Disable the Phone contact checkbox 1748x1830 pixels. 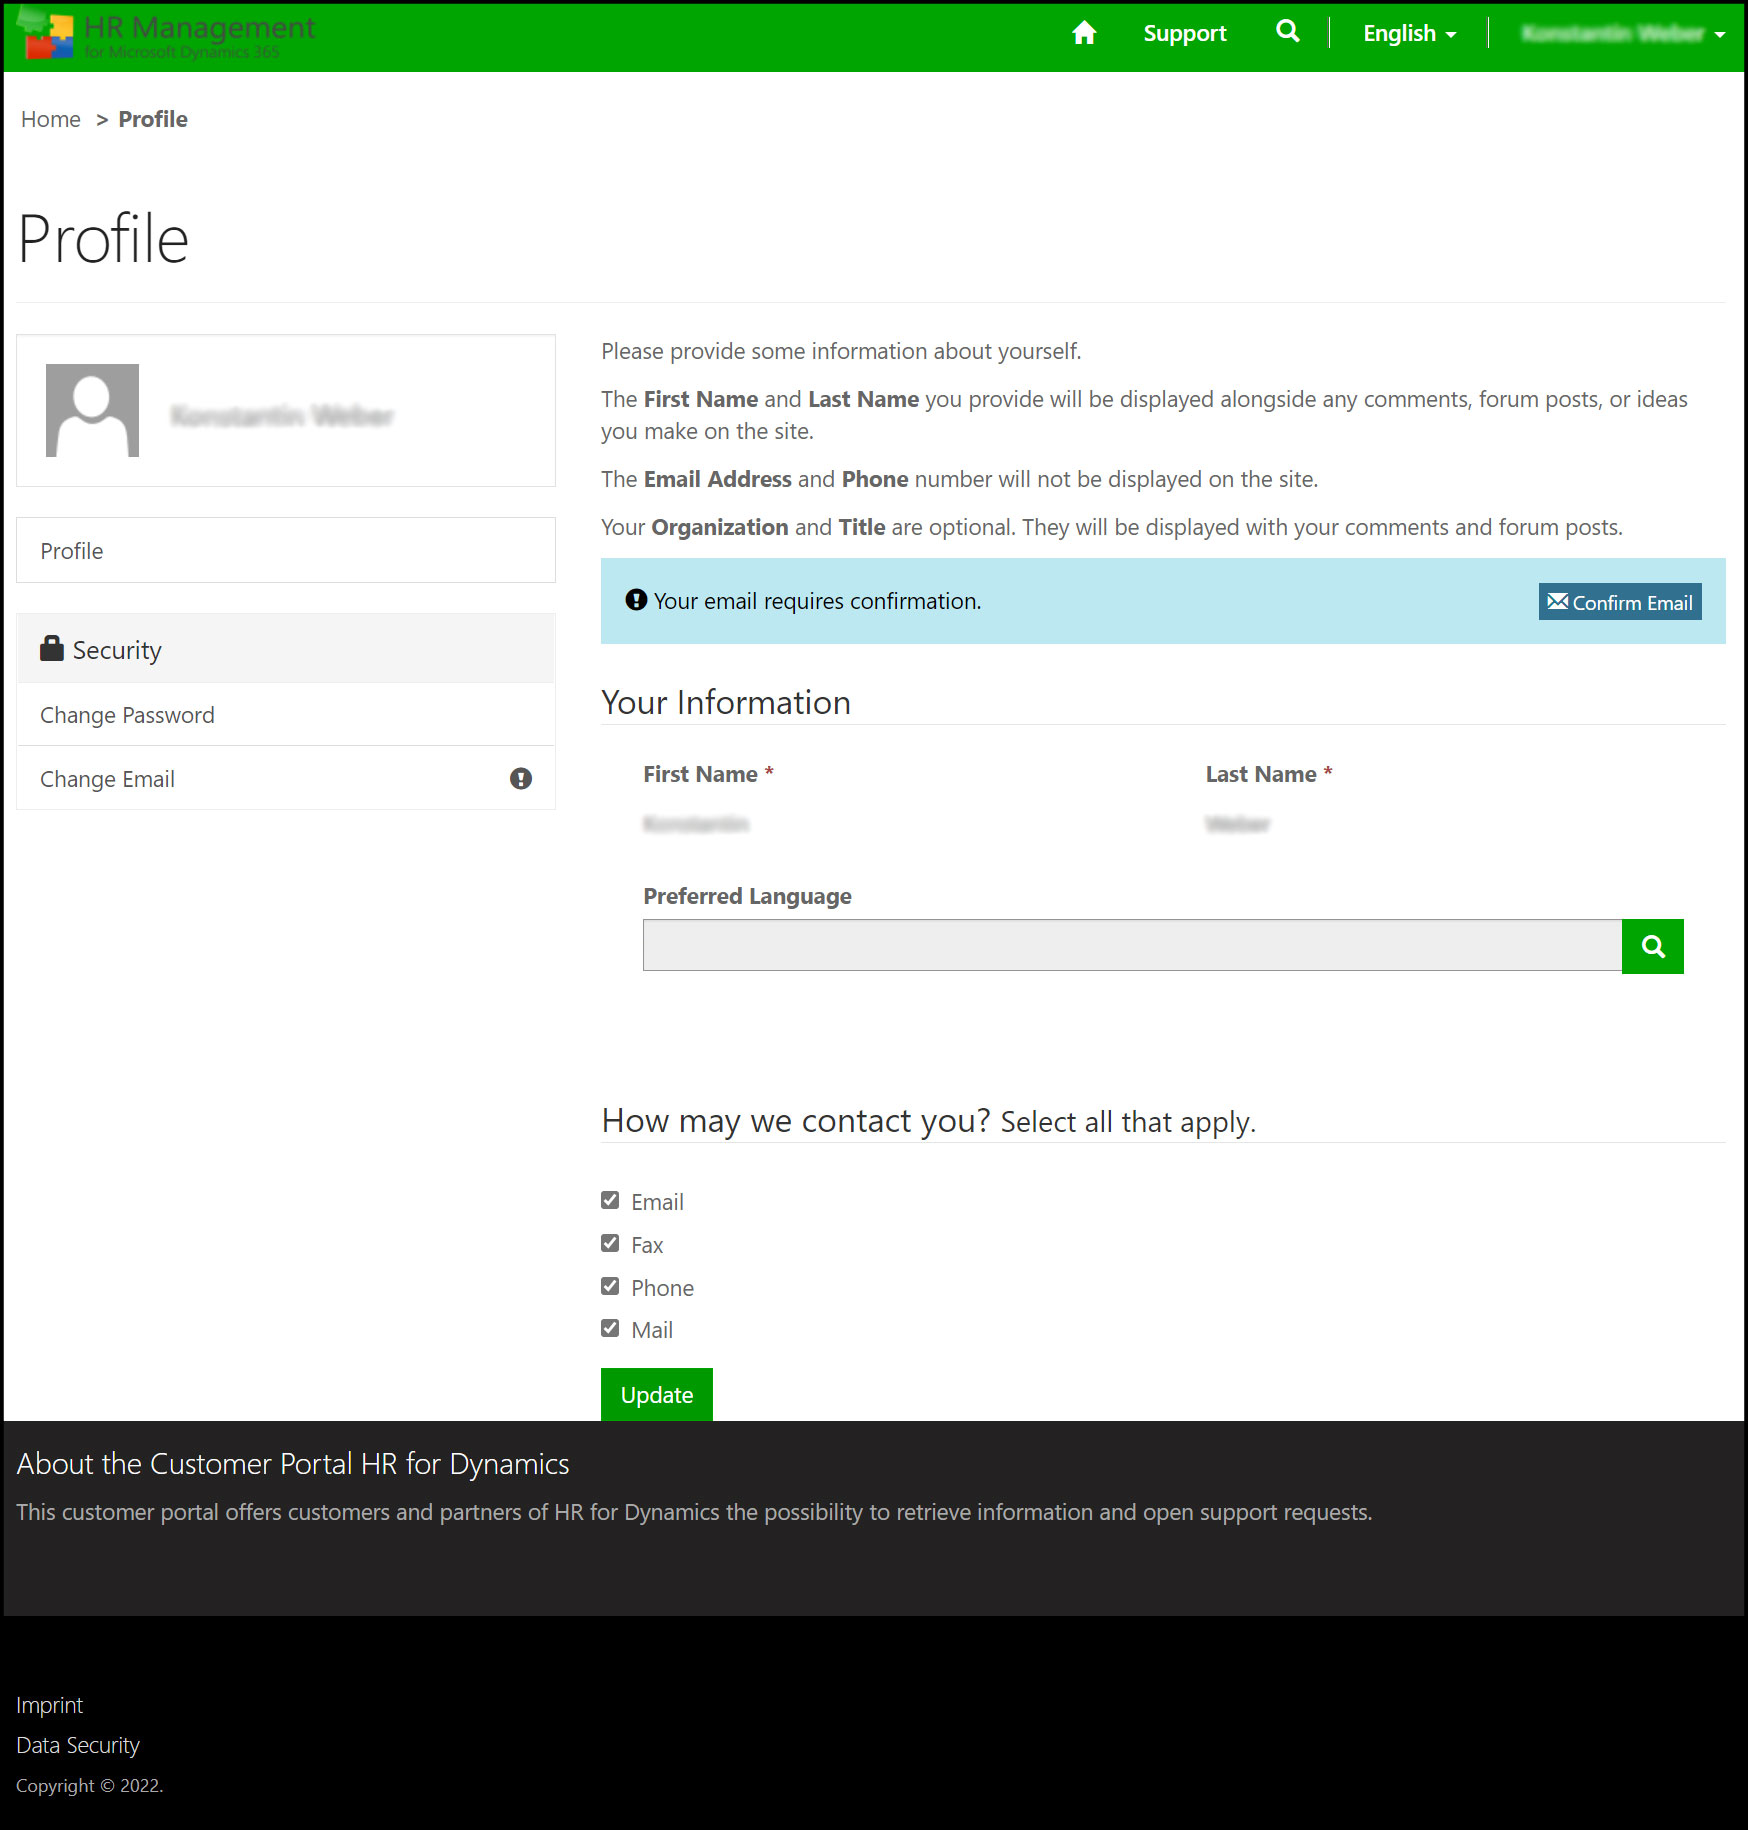[610, 1286]
